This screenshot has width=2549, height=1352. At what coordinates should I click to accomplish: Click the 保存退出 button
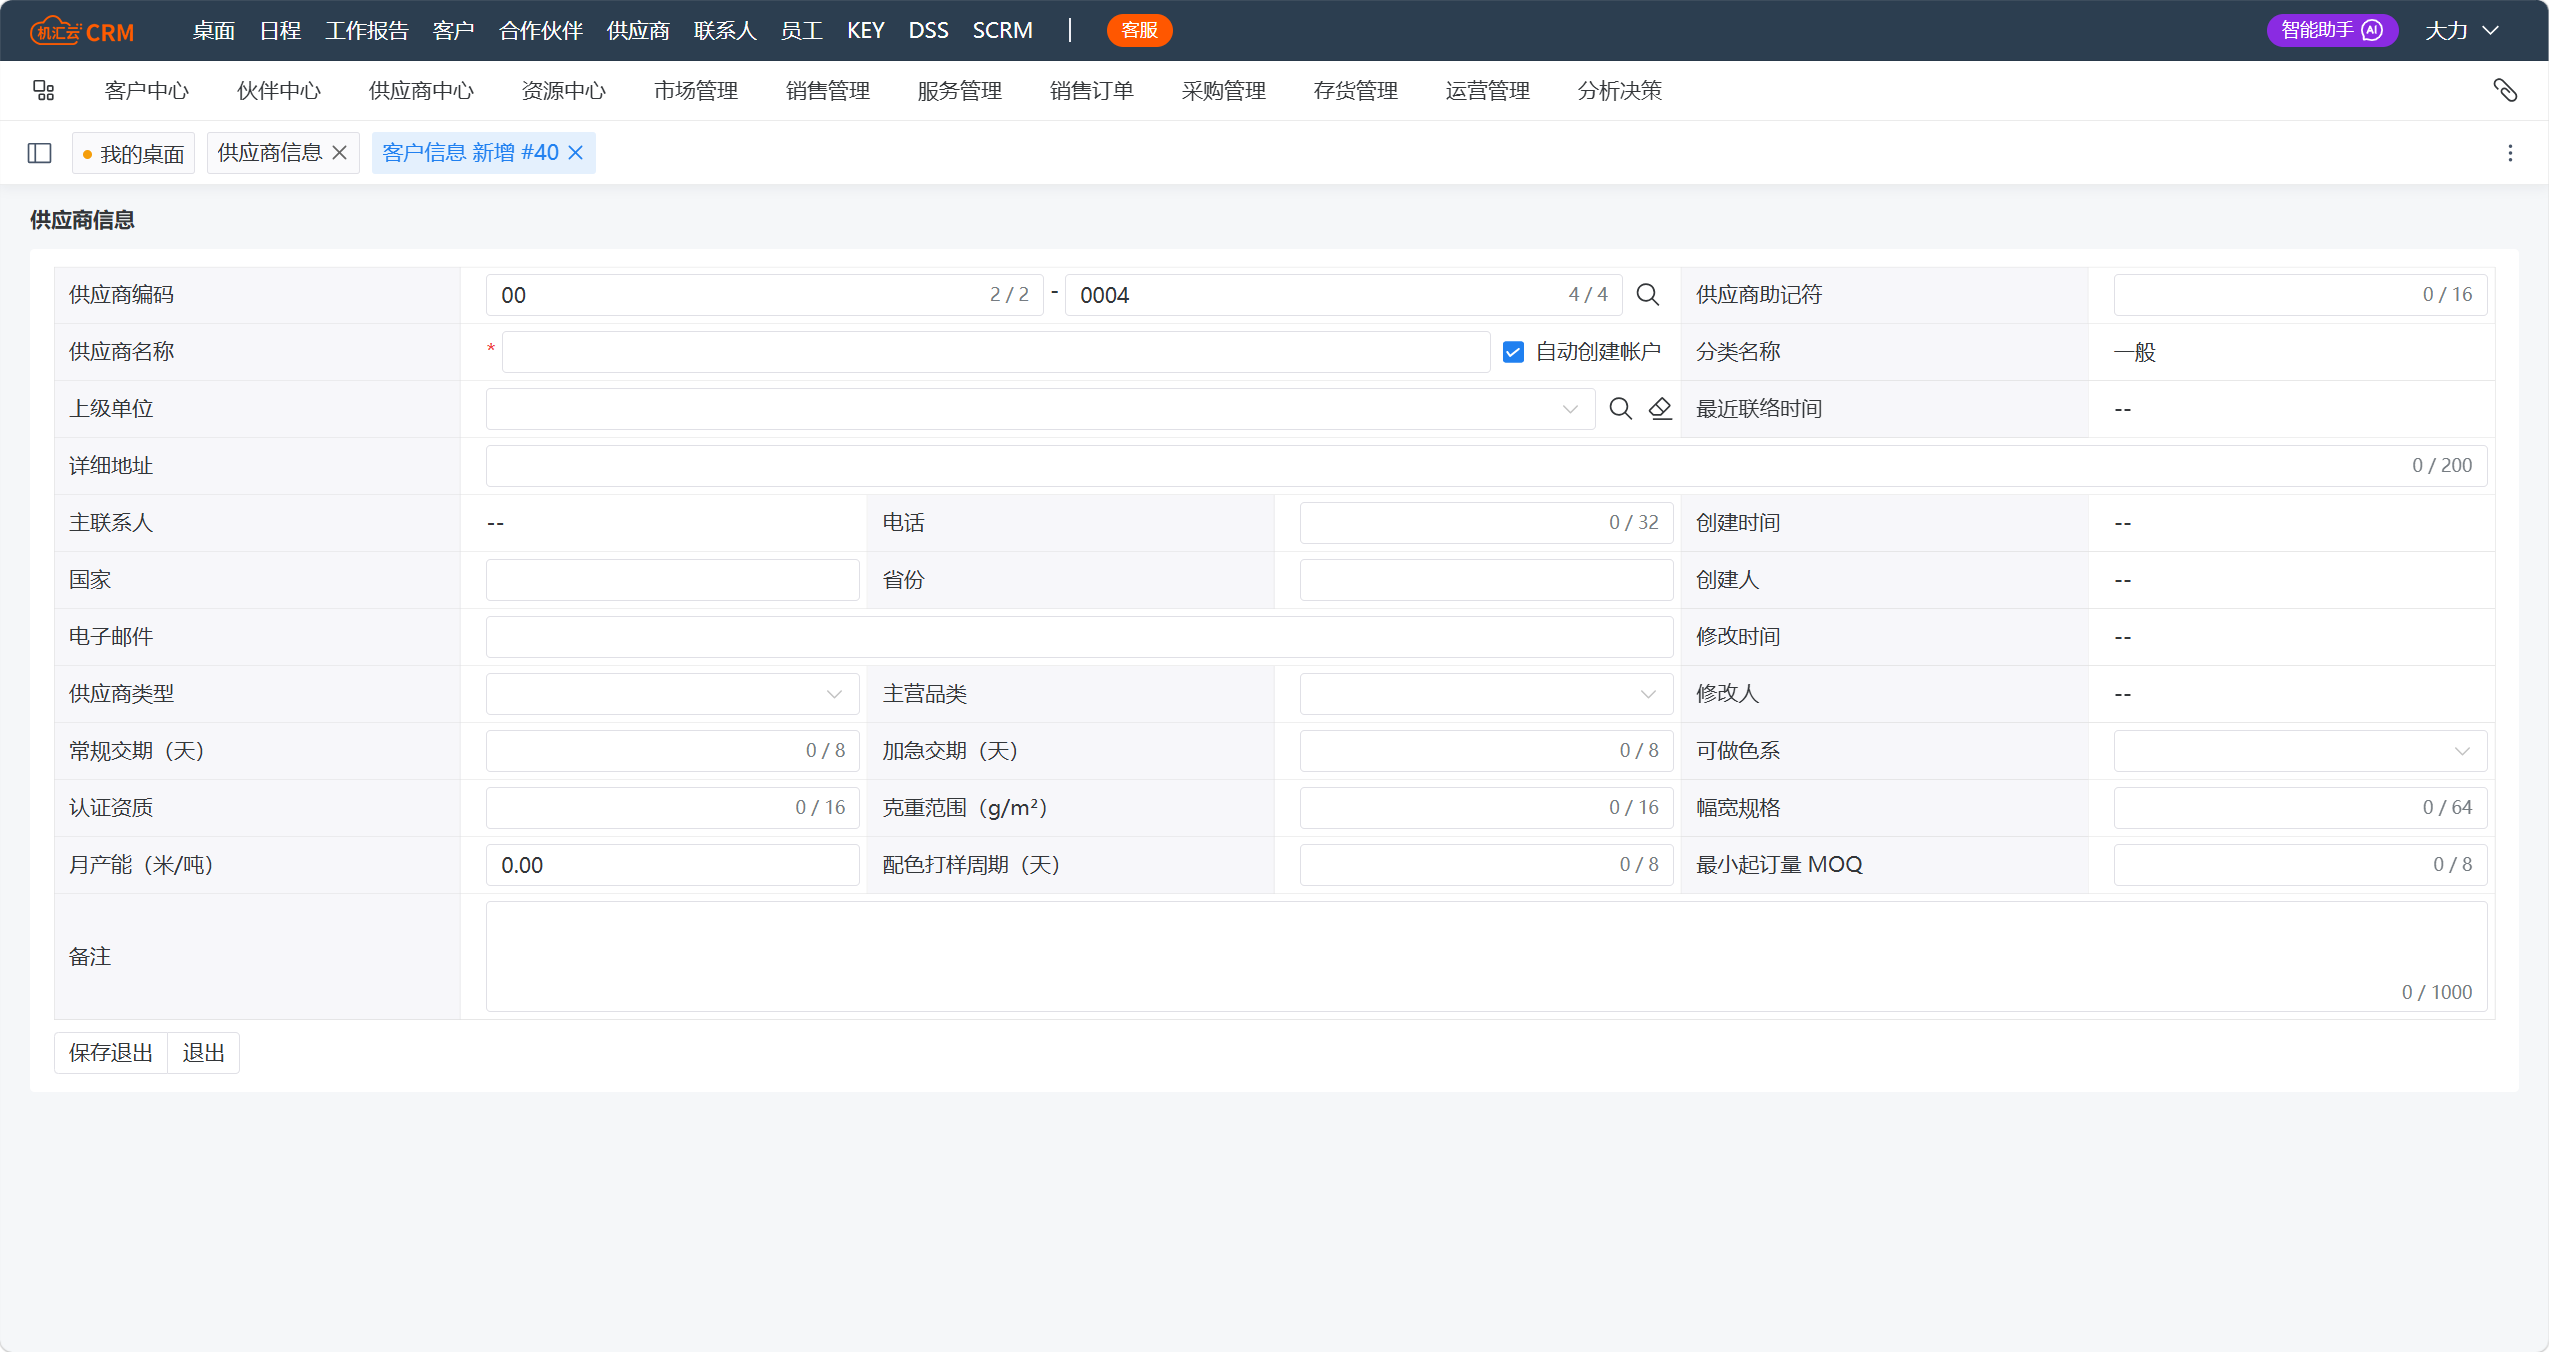(111, 1053)
